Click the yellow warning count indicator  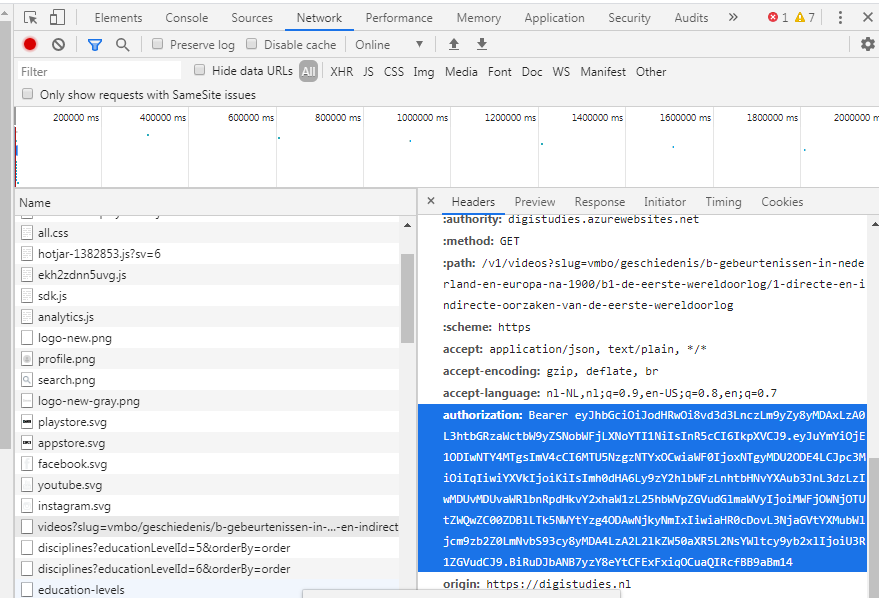(804, 17)
